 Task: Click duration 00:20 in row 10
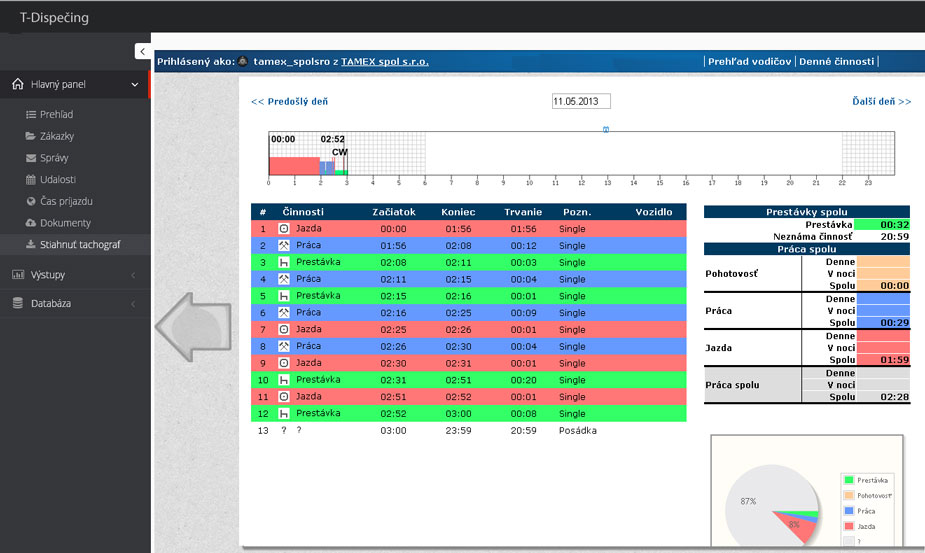524,380
